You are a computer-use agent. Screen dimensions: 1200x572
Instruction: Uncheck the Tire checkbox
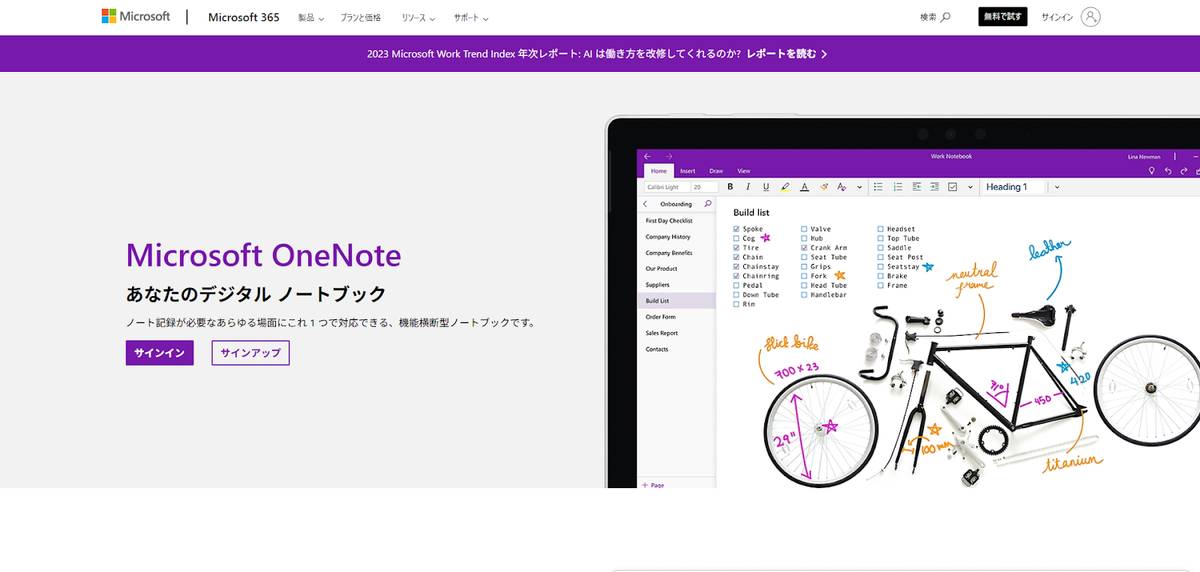click(x=737, y=248)
